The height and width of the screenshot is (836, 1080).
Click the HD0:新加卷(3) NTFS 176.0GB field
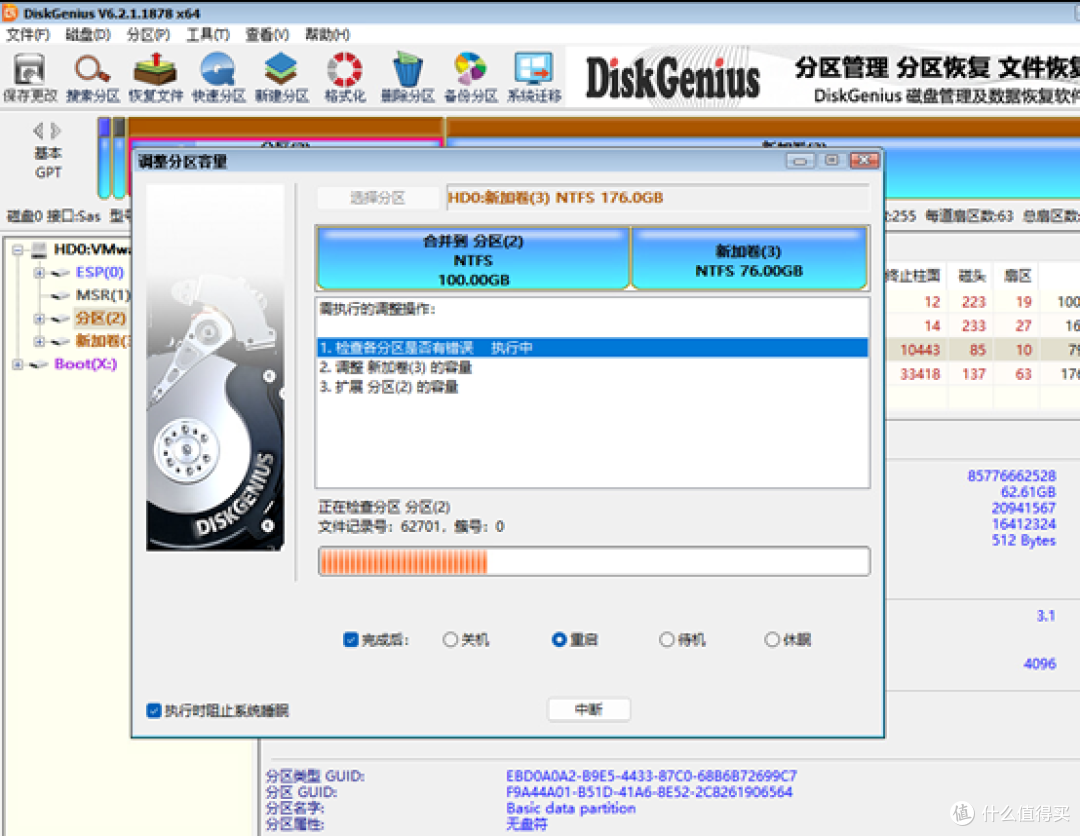[x=658, y=198]
